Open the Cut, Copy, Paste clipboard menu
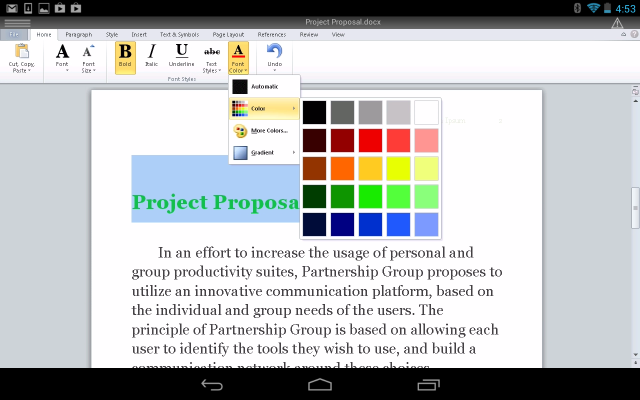 tap(22, 58)
